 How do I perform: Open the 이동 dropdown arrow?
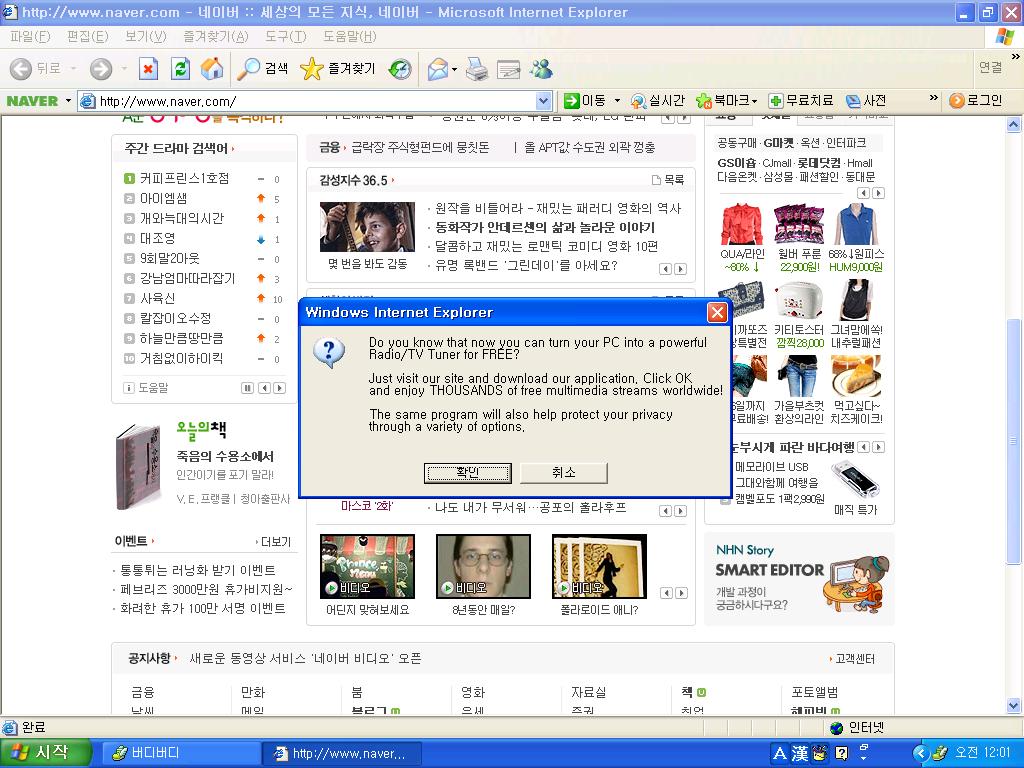[x=617, y=101]
